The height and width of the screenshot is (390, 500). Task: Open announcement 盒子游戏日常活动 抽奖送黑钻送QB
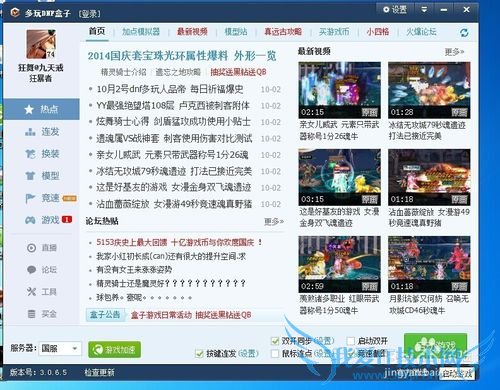click(191, 315)
